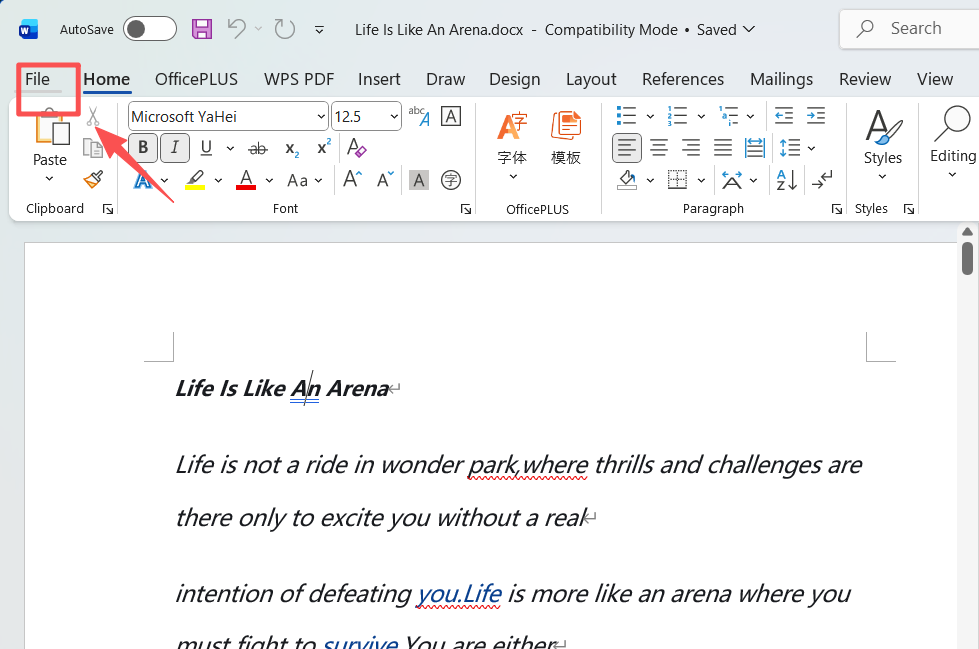The width and height of the screenshot is (979, 649).
Task: Switch to the References tab
Action: (683, 79)
